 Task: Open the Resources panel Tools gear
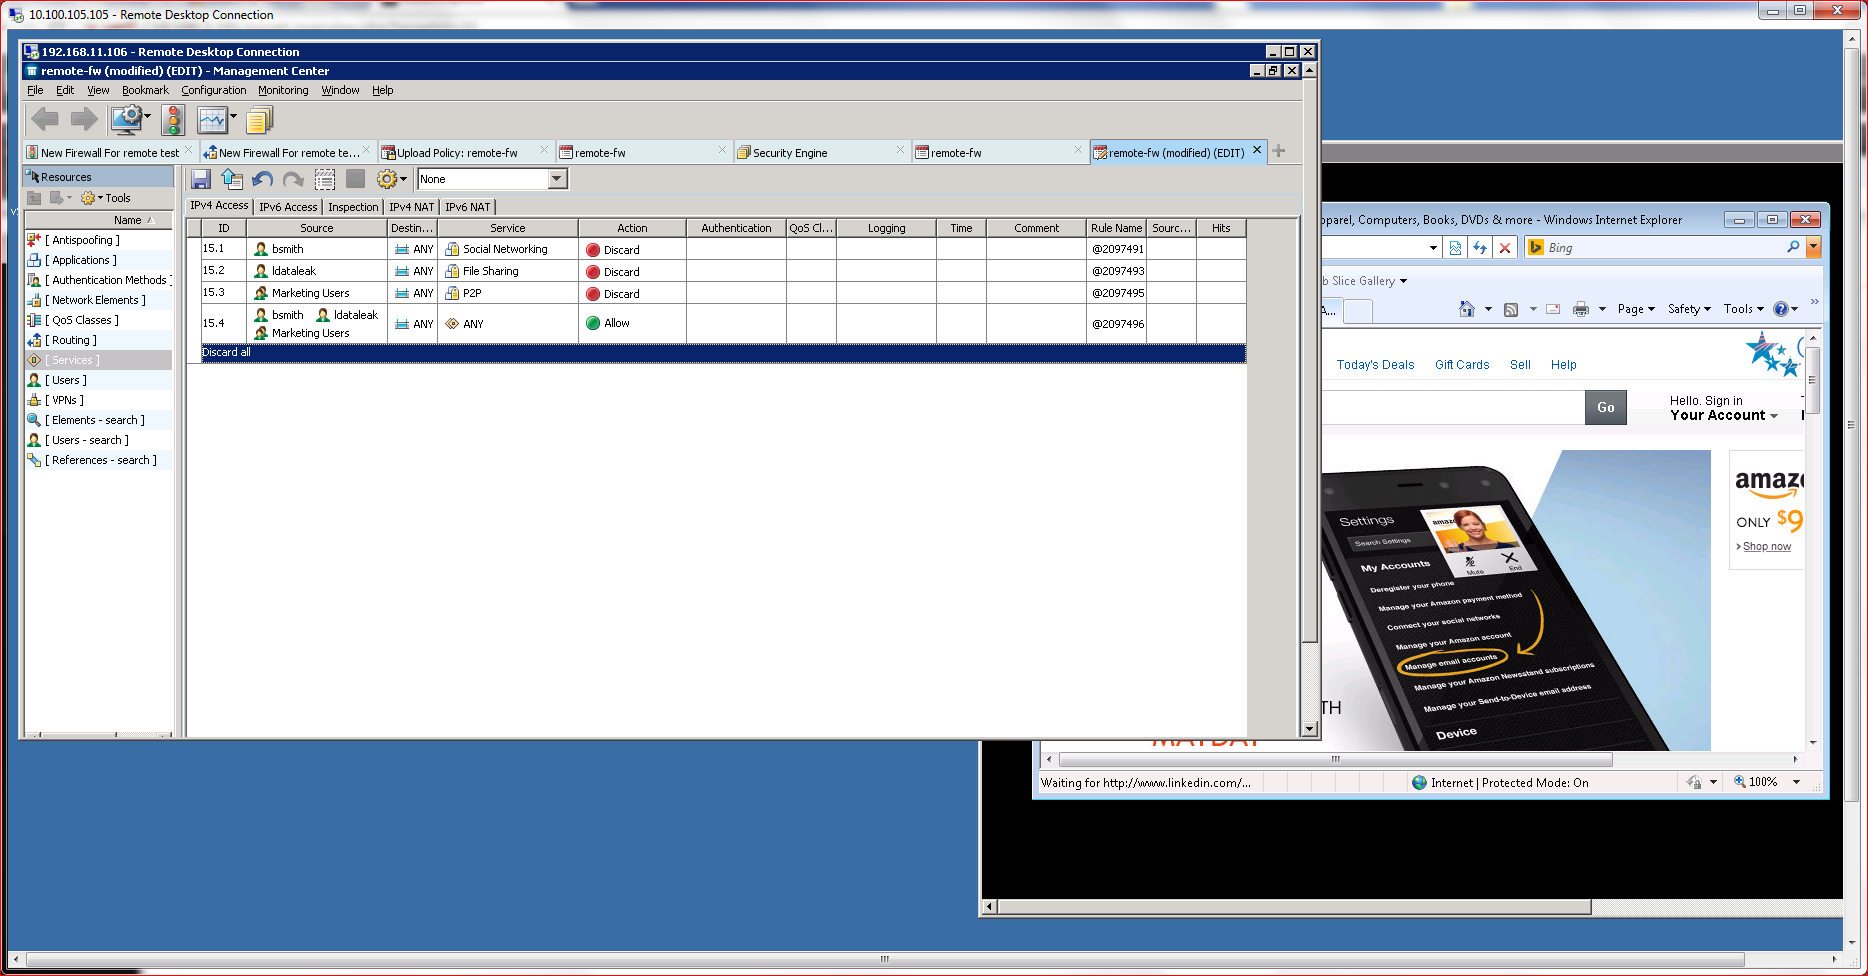88,198
